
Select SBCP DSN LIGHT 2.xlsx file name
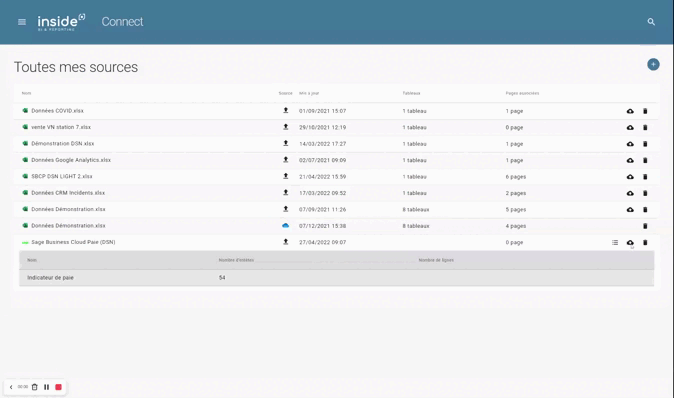click(x=61, y=176)
